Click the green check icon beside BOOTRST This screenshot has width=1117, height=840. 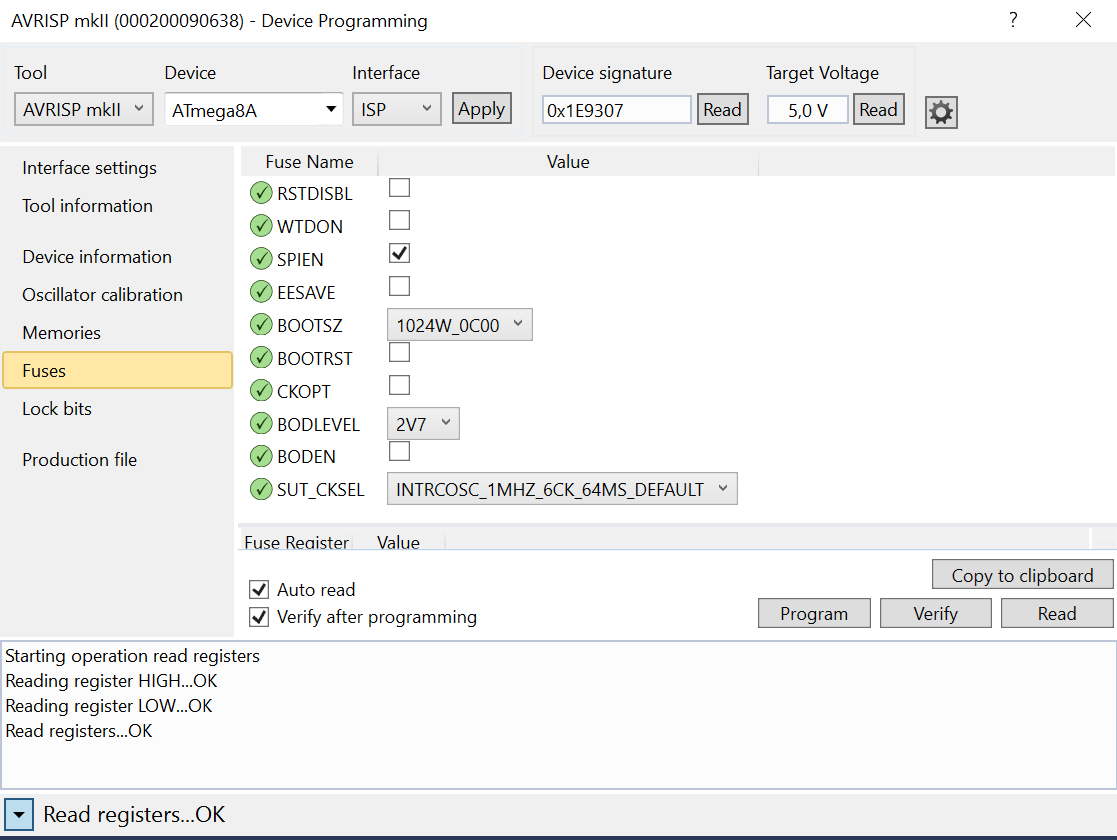pos(261,358)
